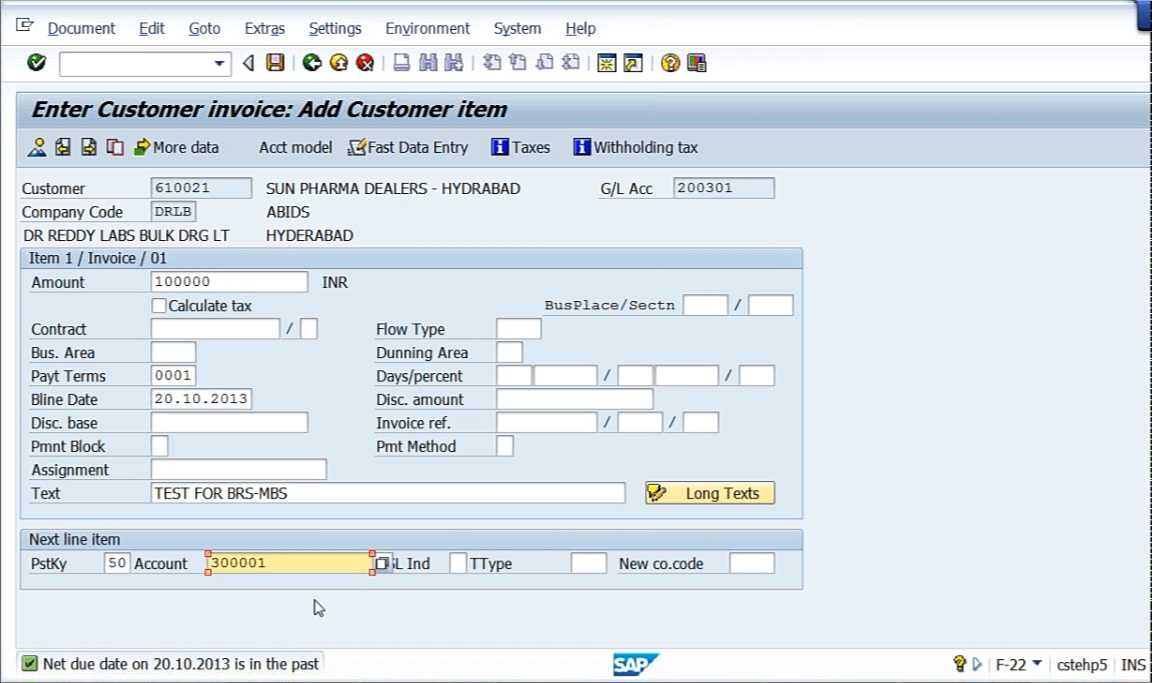Click the Acct model button
Image resolution: width=1152 pixels, height=683 pixels.
coord(295,148)
